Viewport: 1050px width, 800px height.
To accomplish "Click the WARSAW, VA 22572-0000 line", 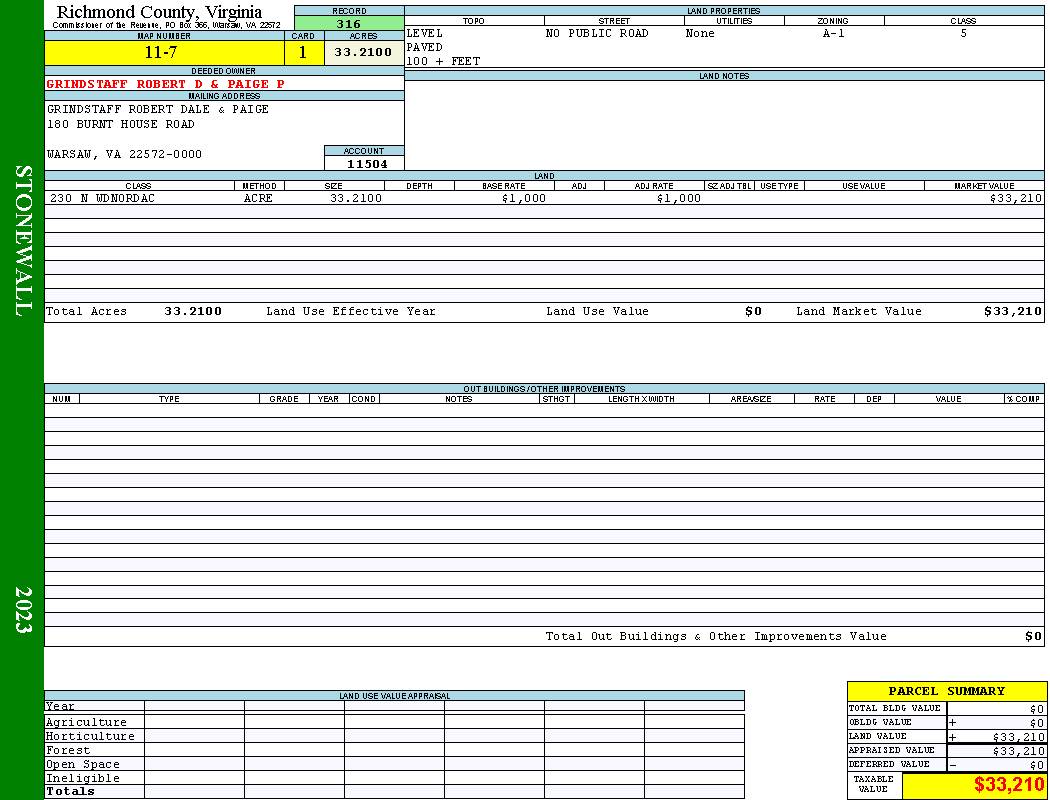I will [x=124, y=154].
